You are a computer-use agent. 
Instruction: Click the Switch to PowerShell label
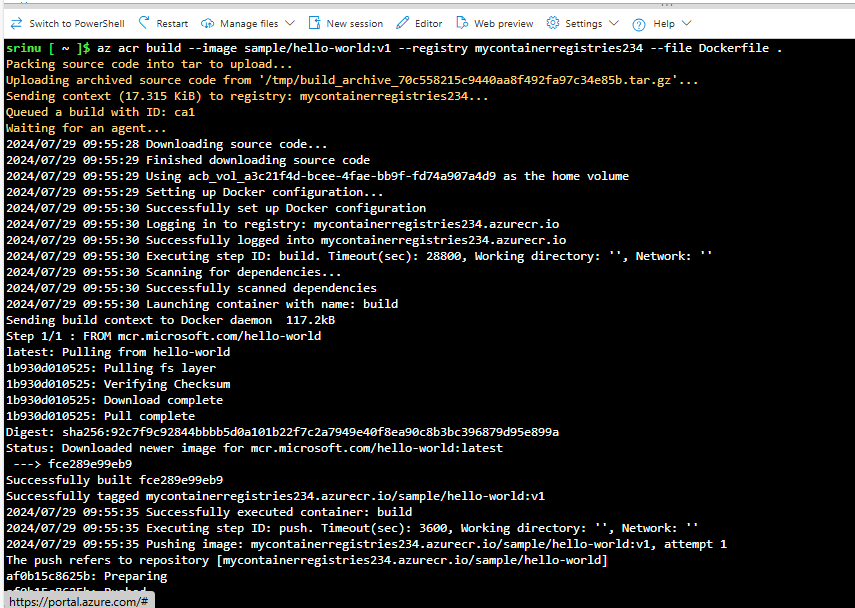tap(77, 23)
